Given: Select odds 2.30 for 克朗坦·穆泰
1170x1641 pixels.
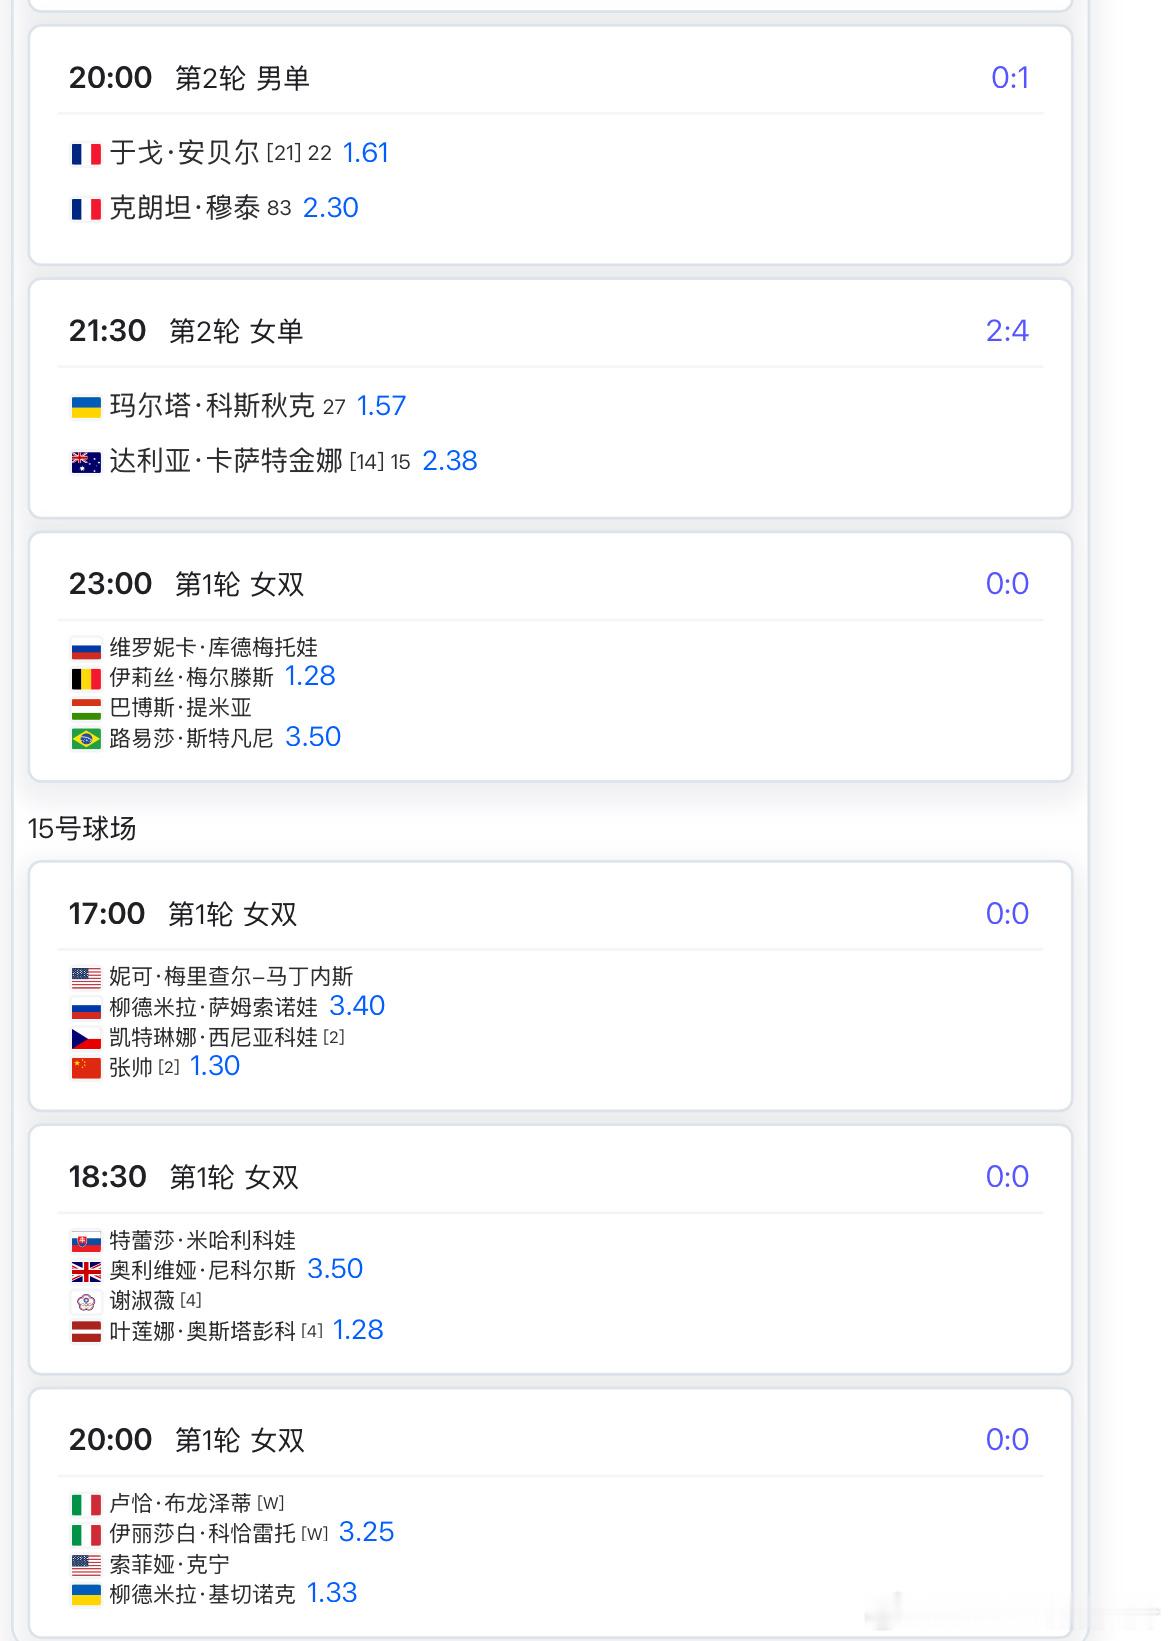Looking at the screenshot, I should 330,208.
